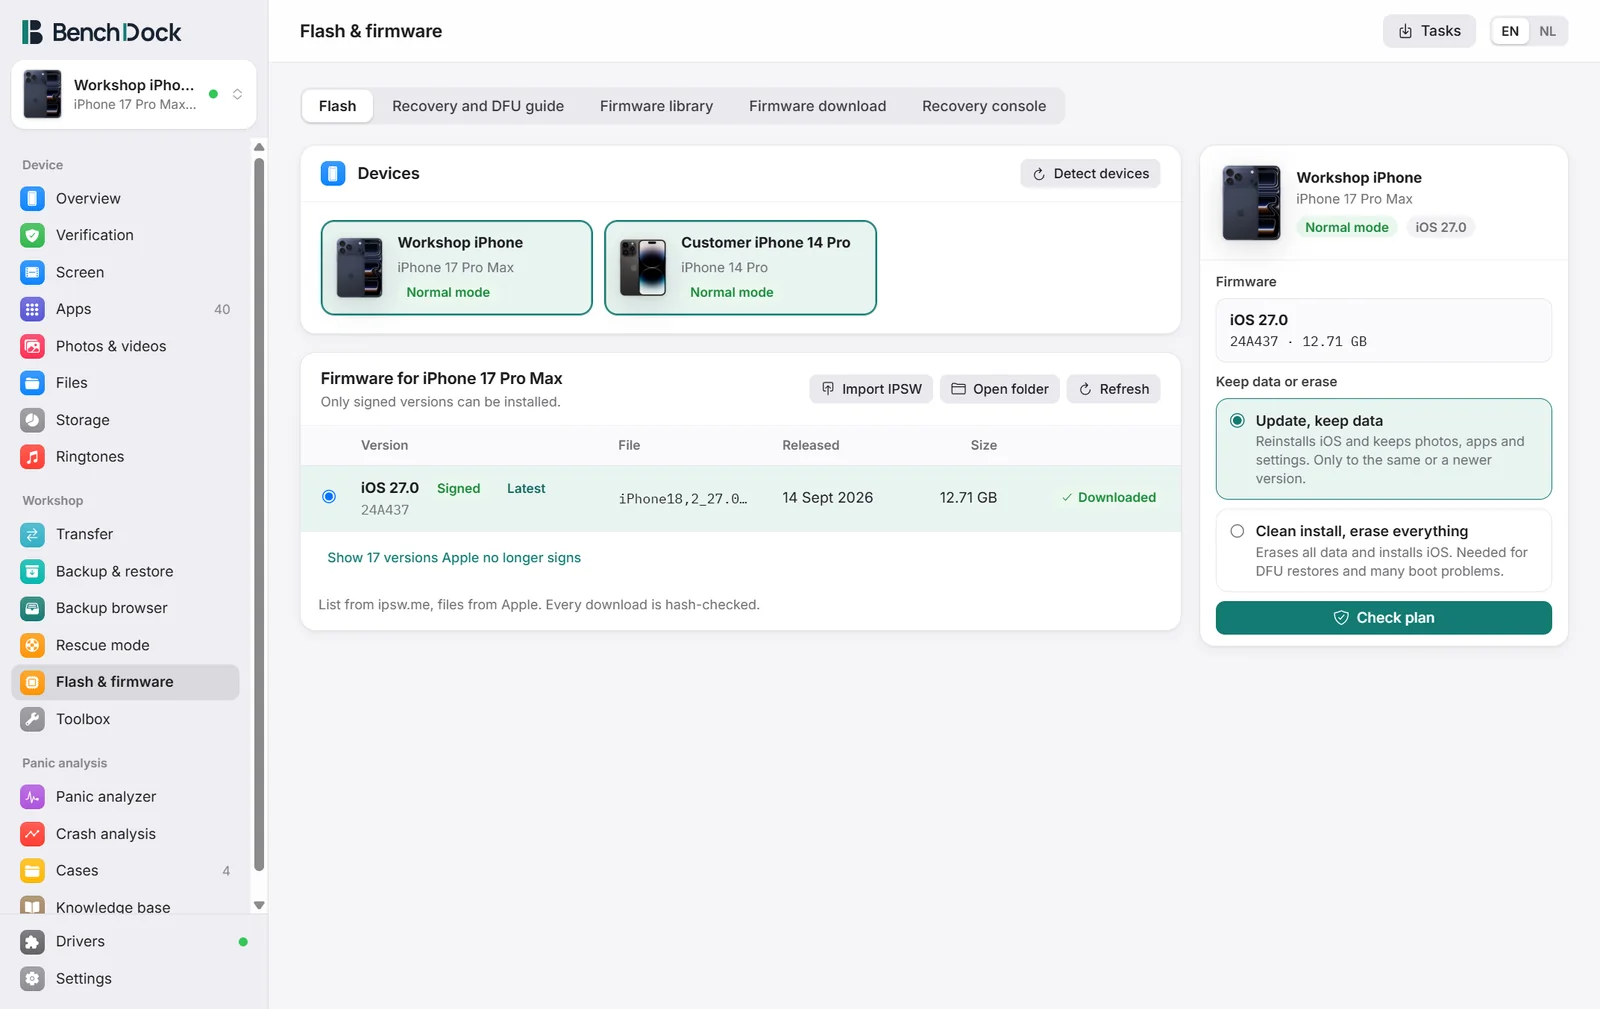The width and height of the screenshot is (1600, 1009).
Task: Click Open folder button
Action: pos(999,389)
